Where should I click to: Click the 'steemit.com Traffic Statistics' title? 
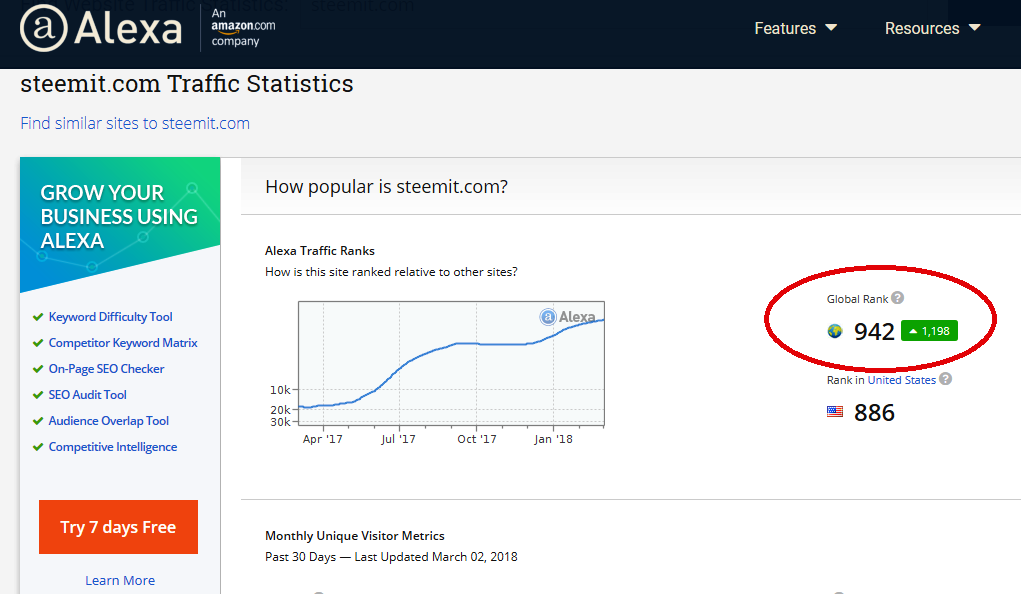(187, 84)
